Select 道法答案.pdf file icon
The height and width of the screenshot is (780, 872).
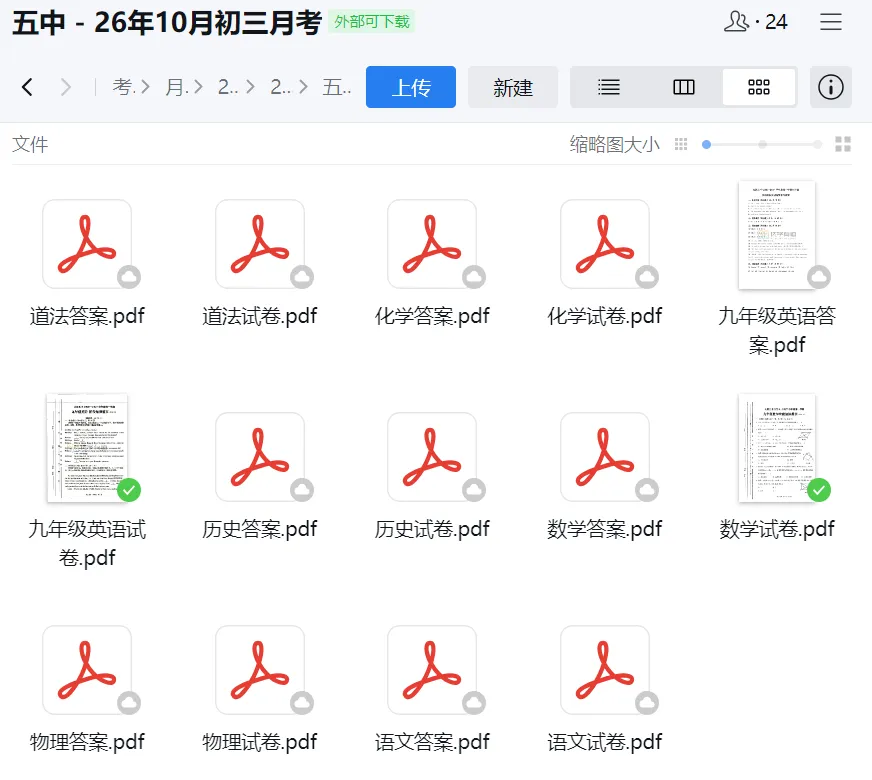click(x=87, y=244)
